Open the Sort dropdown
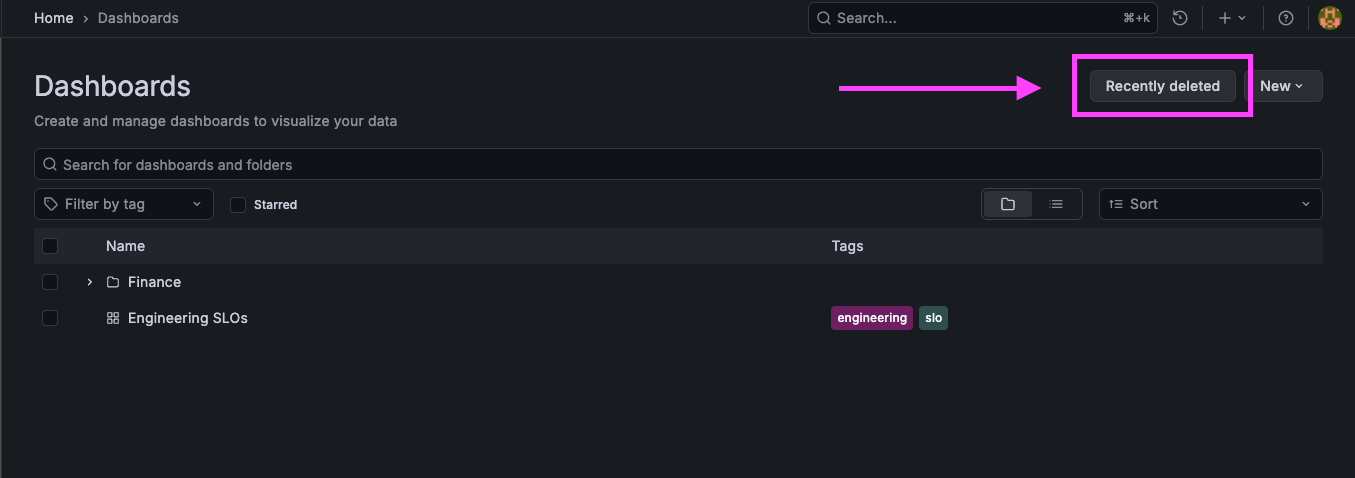 pyautogui.click(x=1210, y=204)
